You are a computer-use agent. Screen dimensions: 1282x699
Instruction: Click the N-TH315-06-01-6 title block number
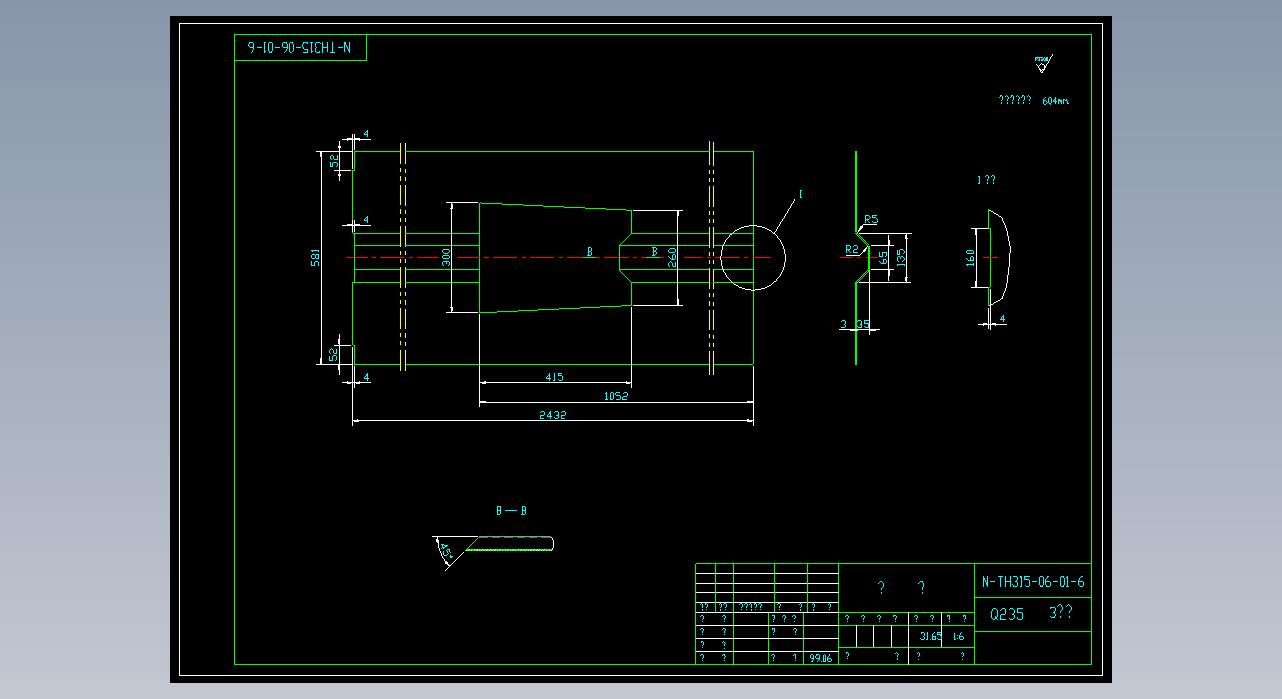coord(1032,582)
